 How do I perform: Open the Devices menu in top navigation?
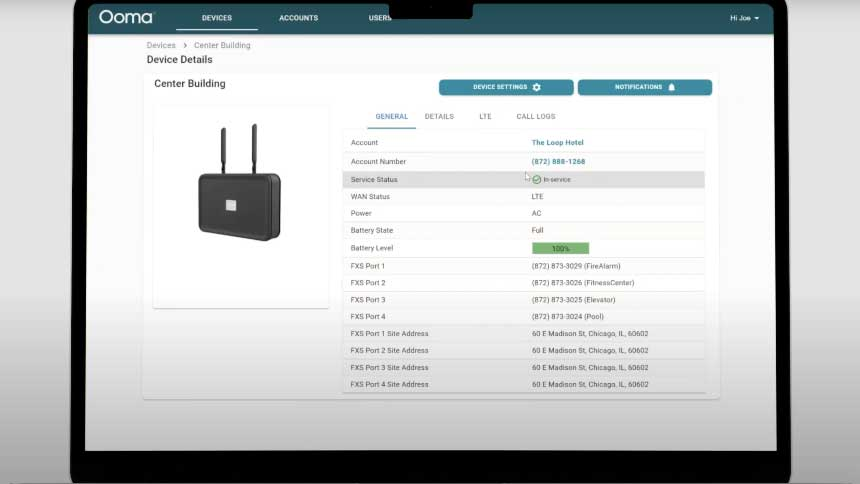[x=217, y=18]
